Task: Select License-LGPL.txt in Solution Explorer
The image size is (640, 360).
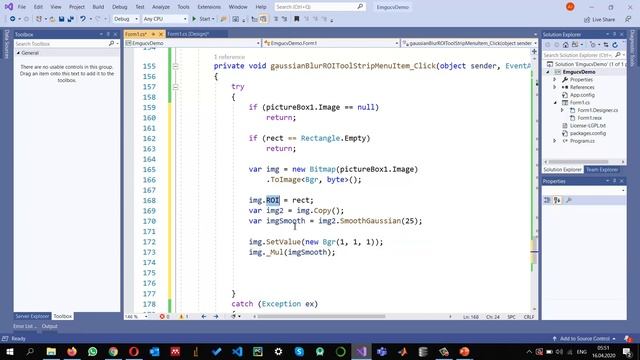Action: tap(587, 126)
